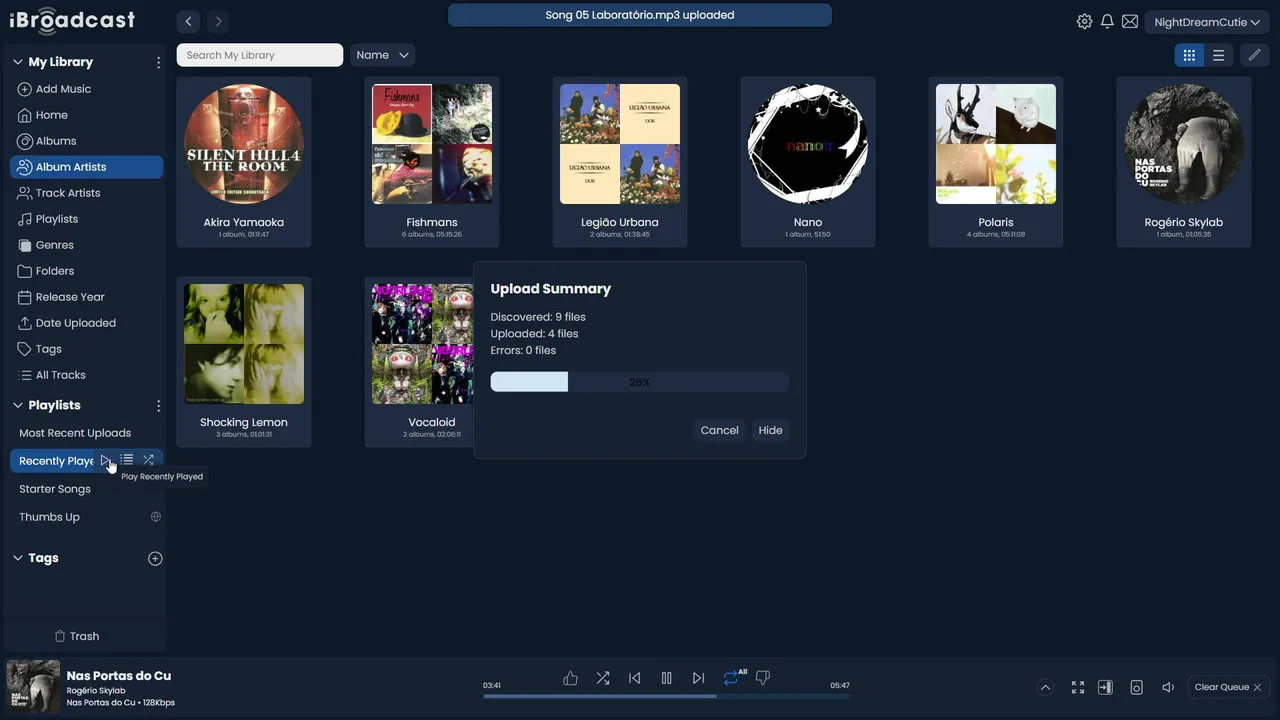Seek on the track progress bar
Image resolution: width=1280 pixels, height=720 pixels.
click(x=666, y=696)
